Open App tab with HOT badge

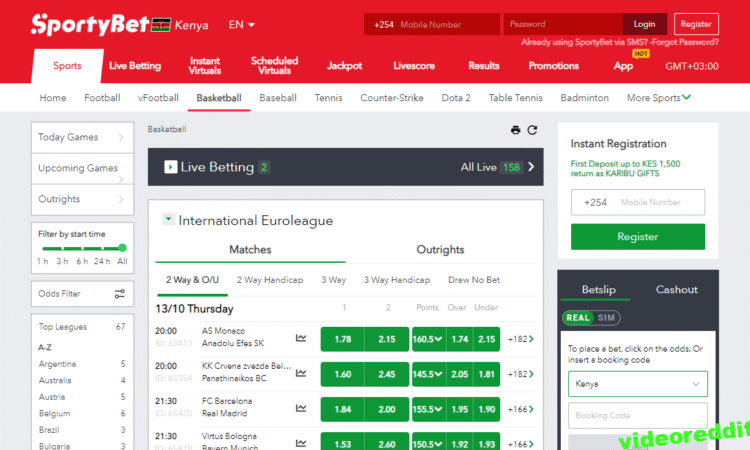click(623, 66)
